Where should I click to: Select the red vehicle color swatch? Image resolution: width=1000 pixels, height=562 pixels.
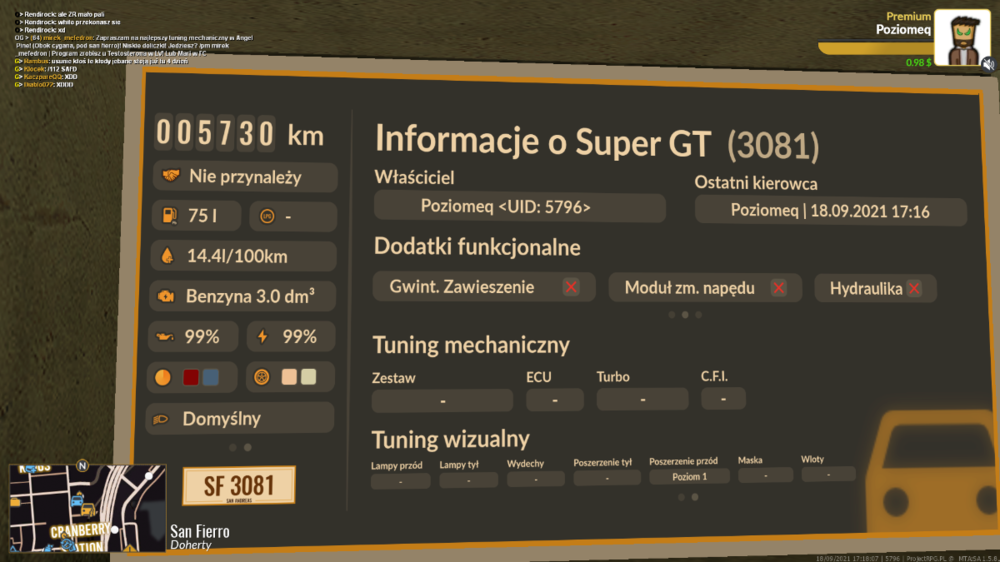tap(191, 377)
